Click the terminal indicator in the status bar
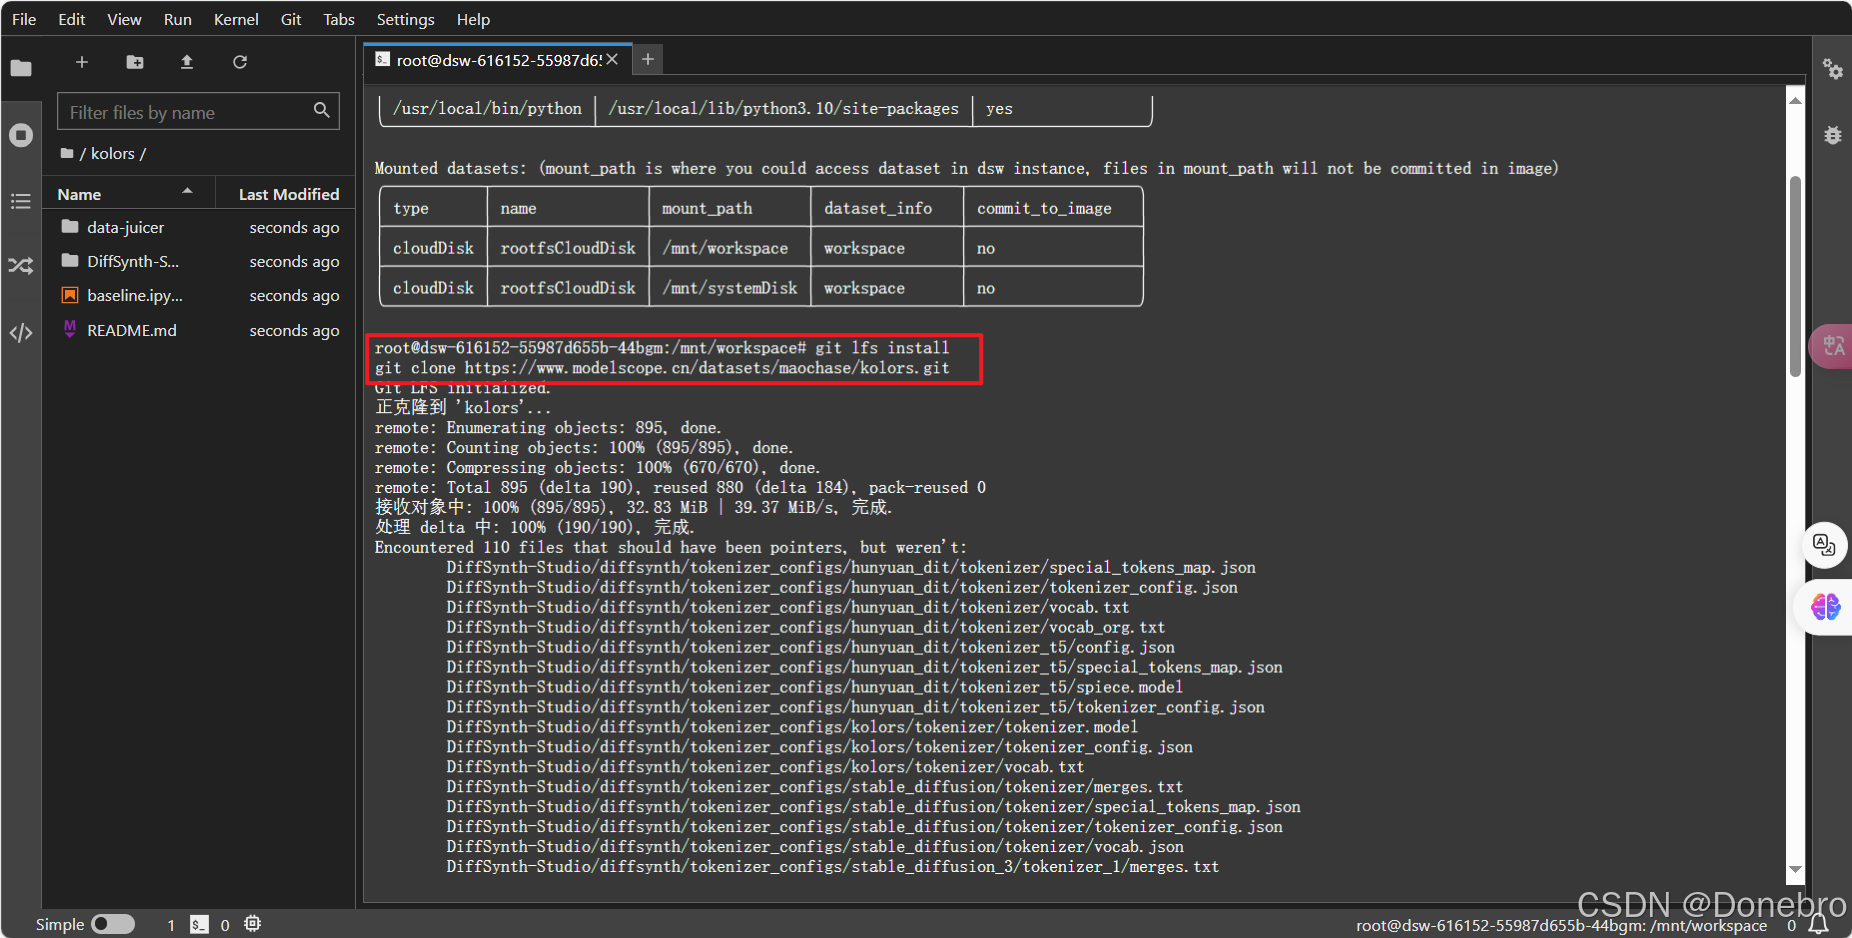The height and width of the screenshot is (938, 1852). pyautogui.click(x=199, y=924)
